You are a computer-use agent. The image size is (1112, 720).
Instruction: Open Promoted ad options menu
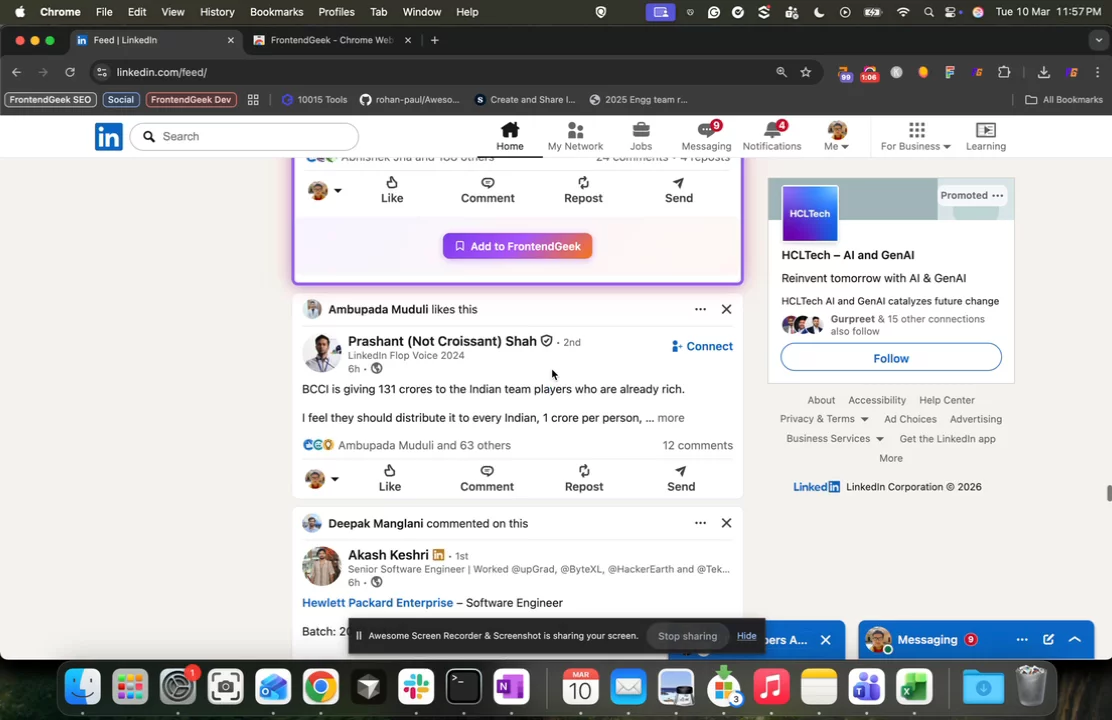point(998,196)
